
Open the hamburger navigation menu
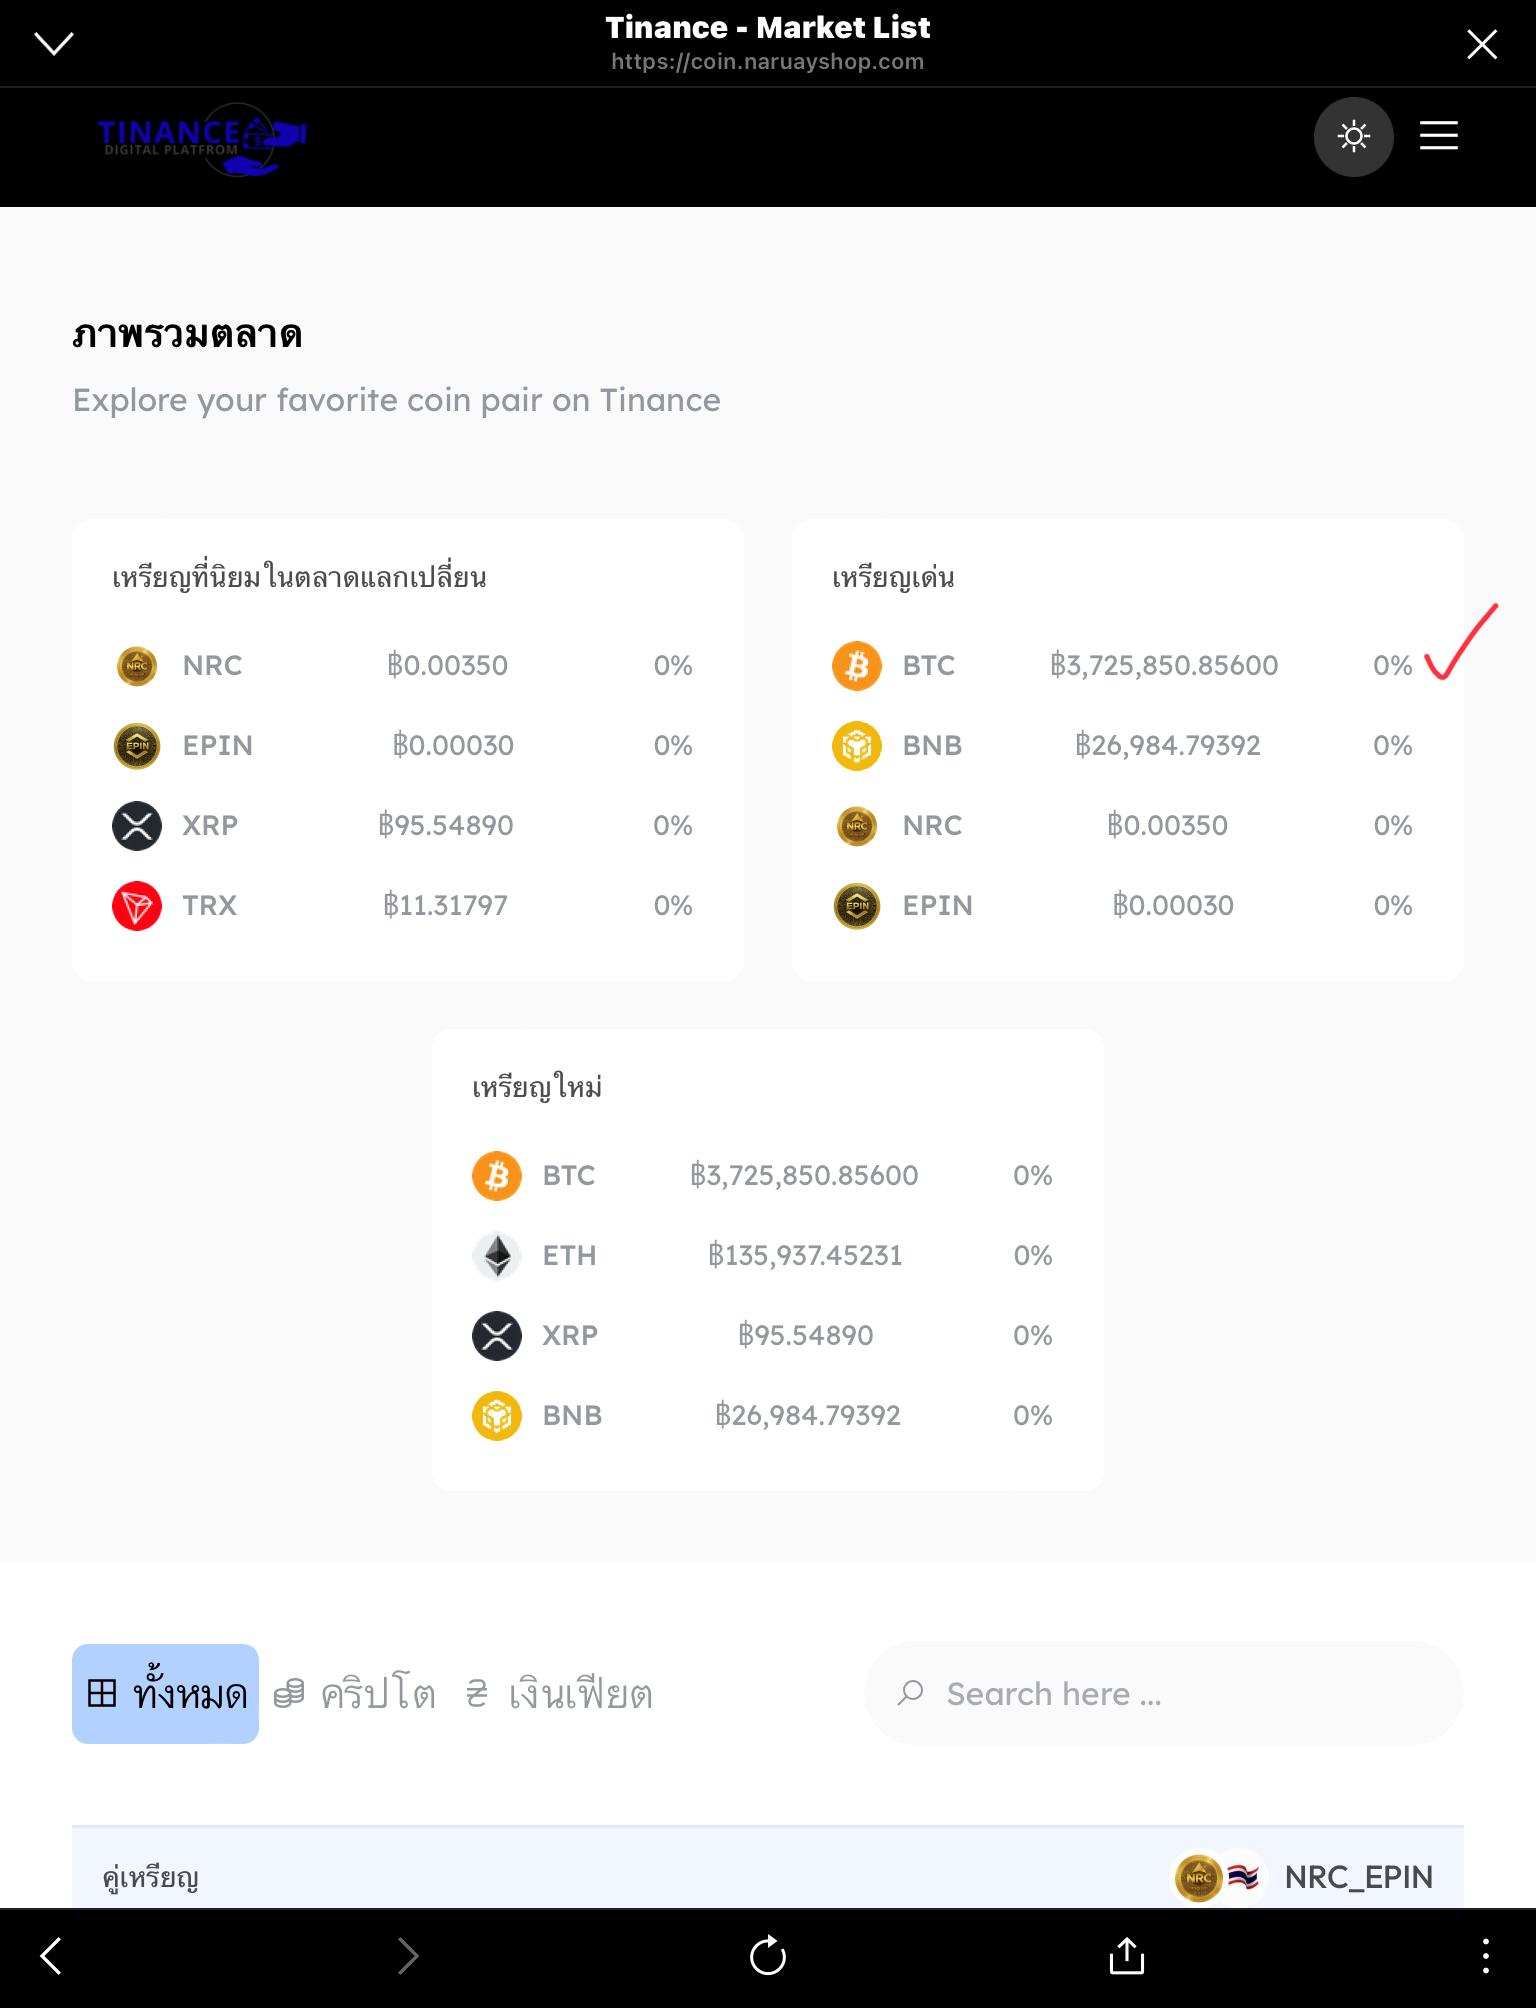coord(1438,136)
